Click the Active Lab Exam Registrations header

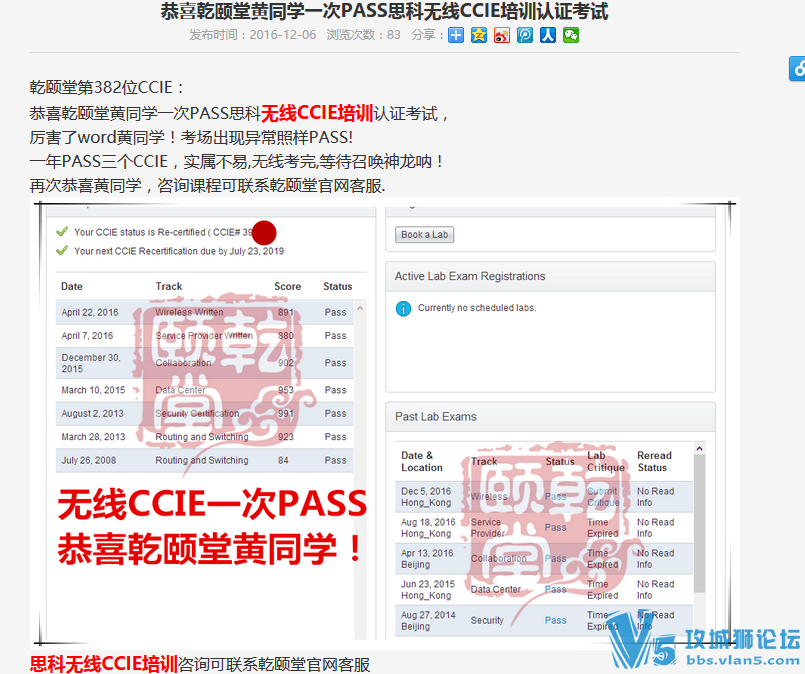click(x=550, y=276)
